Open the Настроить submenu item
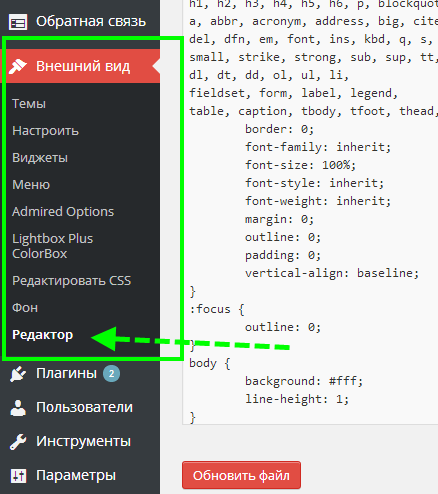This screenshot has height=494, width=438. pos(45,131)
